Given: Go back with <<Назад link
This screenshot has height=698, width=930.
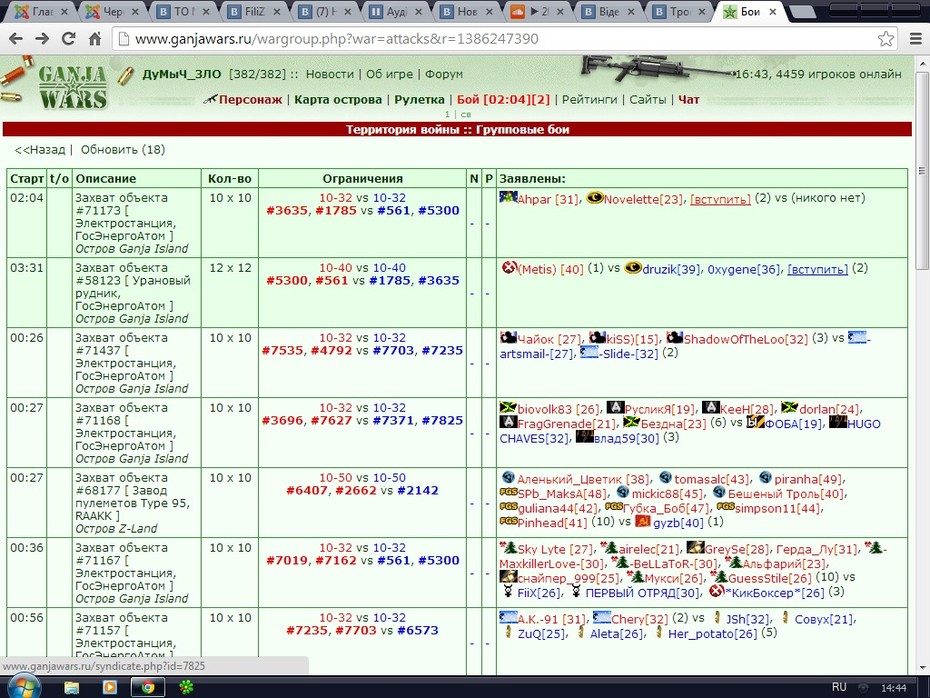Looking at the screenshot, I should click(x=40, y=149).
